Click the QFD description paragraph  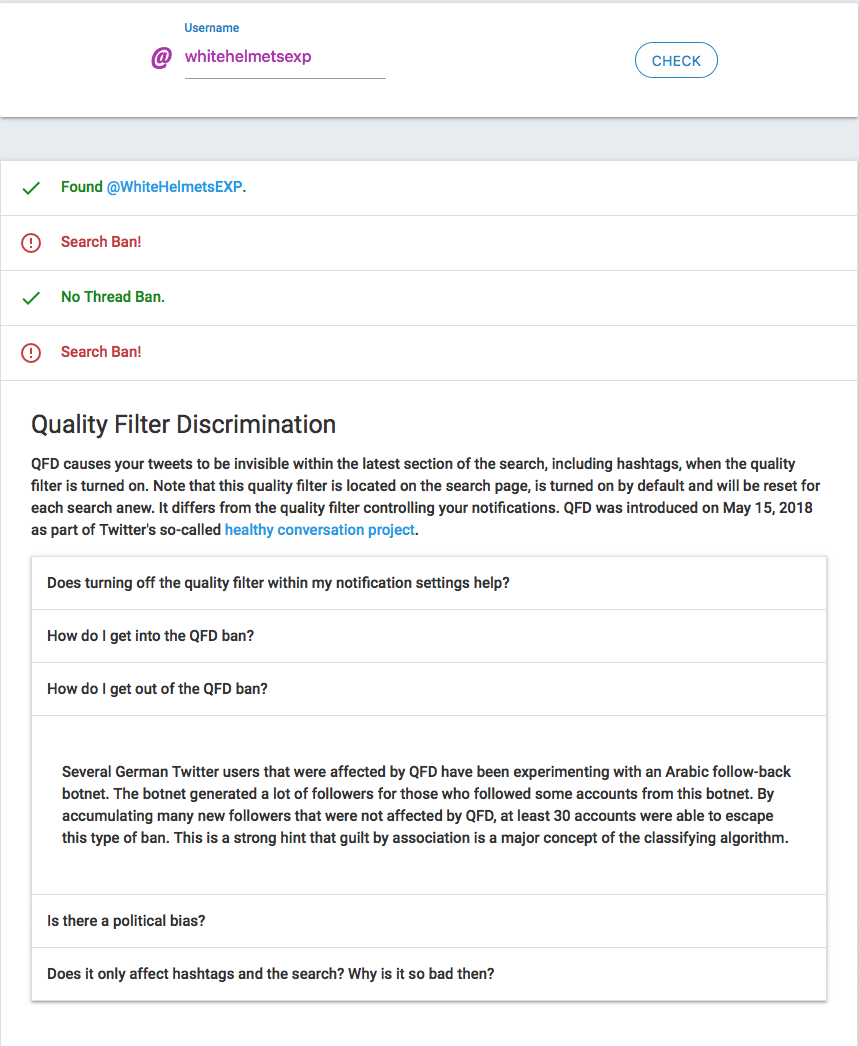pyautogui.click(x=425, y=496)
